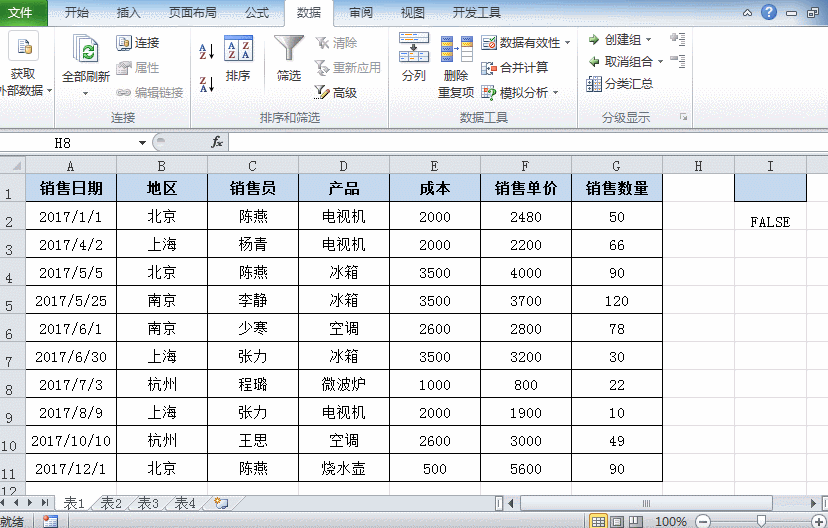The width and height of the screenshot is (828, 528).
Task: Click 取消组合 ungroup button
Action: (x=621, y=62)
